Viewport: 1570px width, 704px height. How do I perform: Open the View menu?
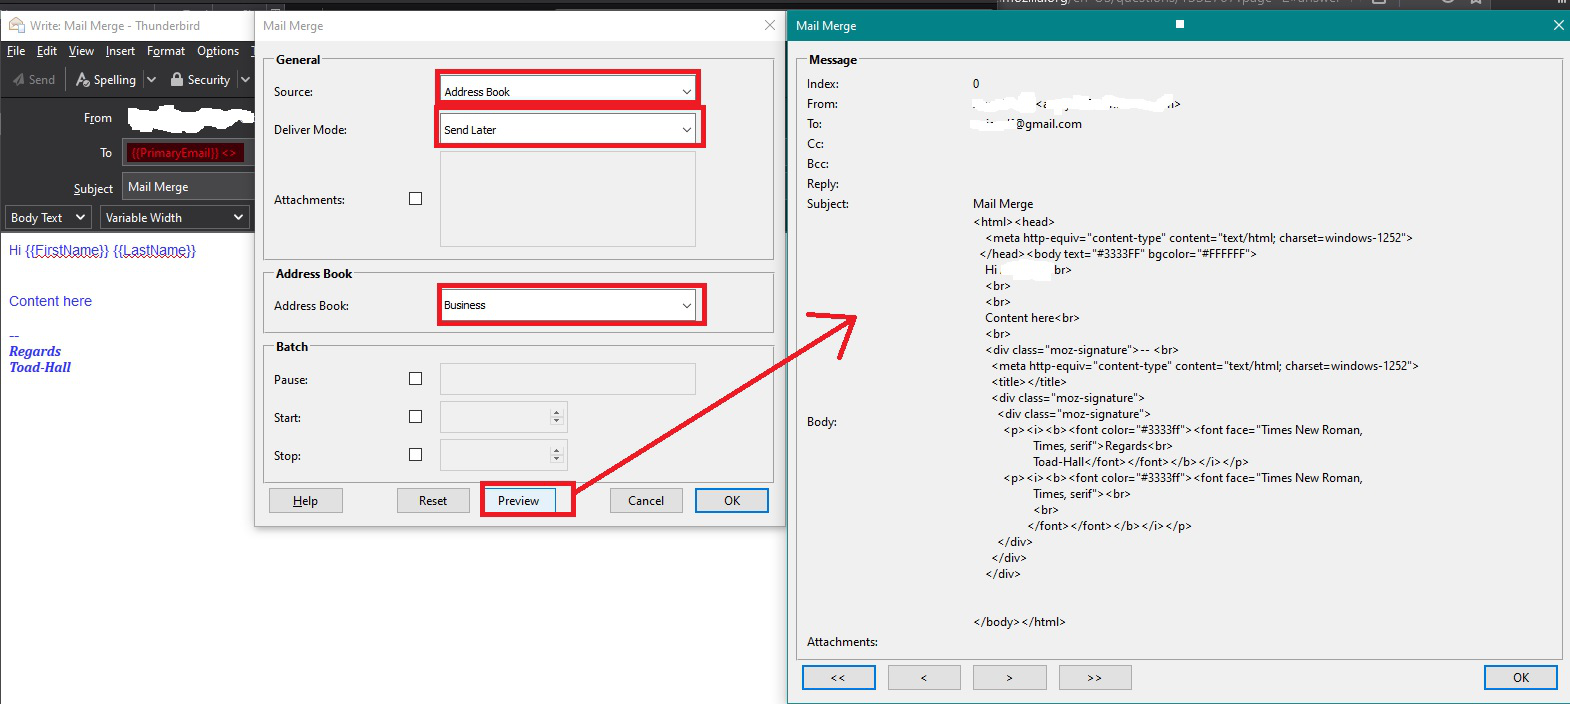81,51
